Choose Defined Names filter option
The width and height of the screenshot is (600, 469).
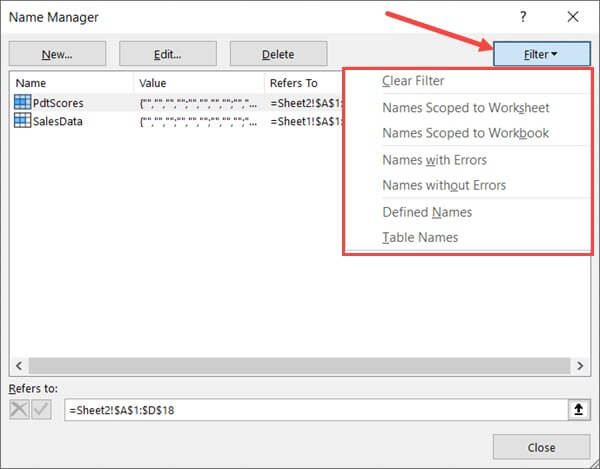tap(427, 212)
